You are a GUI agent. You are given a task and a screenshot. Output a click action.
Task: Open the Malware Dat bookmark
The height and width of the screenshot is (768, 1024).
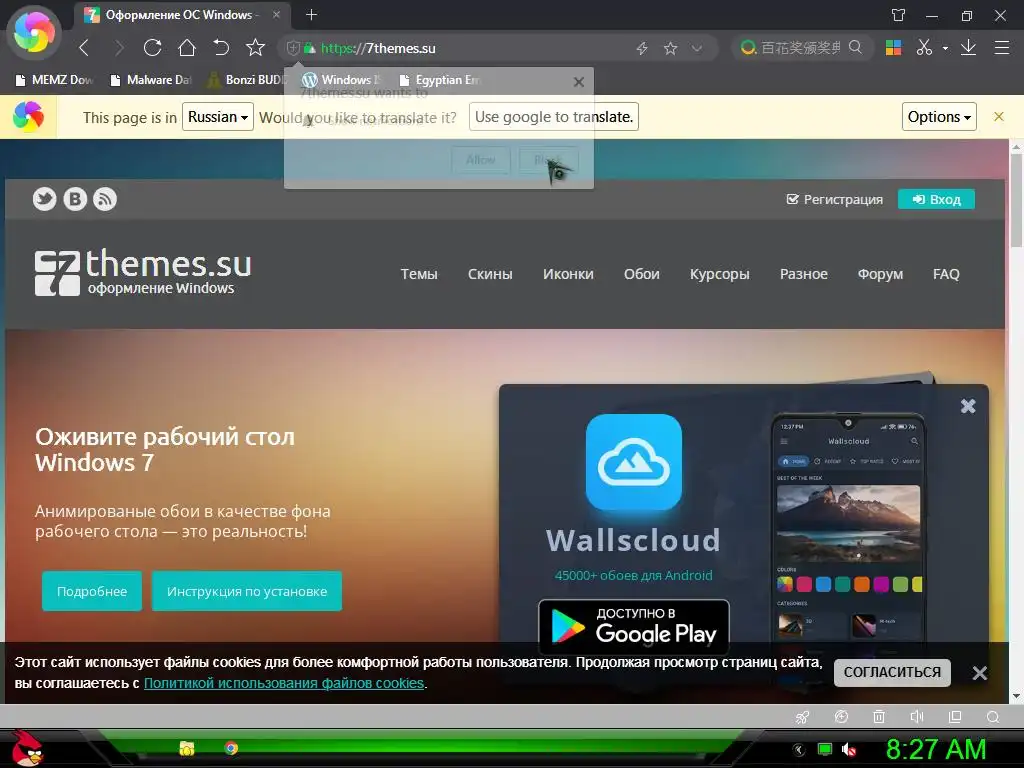click(151, 80)
